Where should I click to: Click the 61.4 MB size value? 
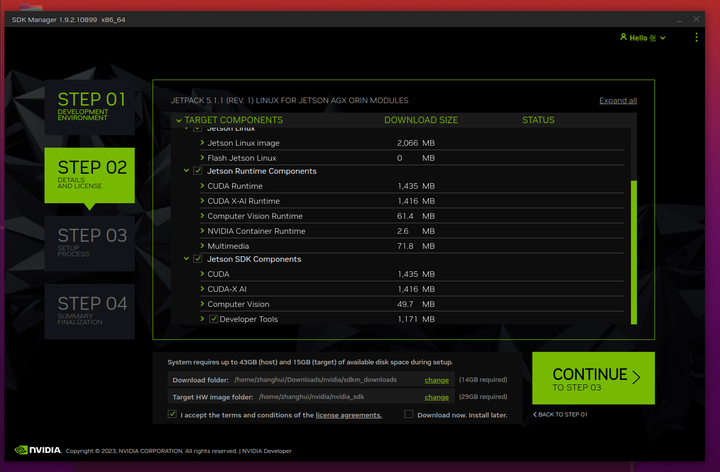click(x=416, y=216)
